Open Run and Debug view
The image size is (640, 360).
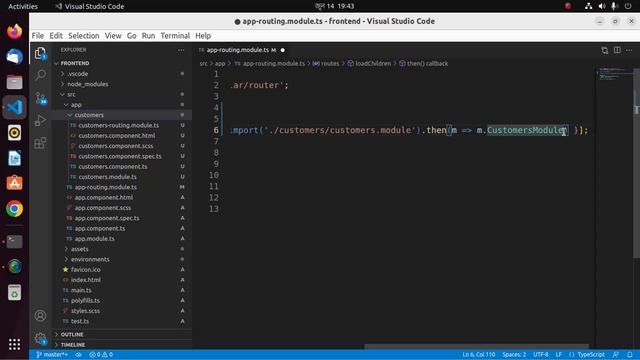click(40, 120)
